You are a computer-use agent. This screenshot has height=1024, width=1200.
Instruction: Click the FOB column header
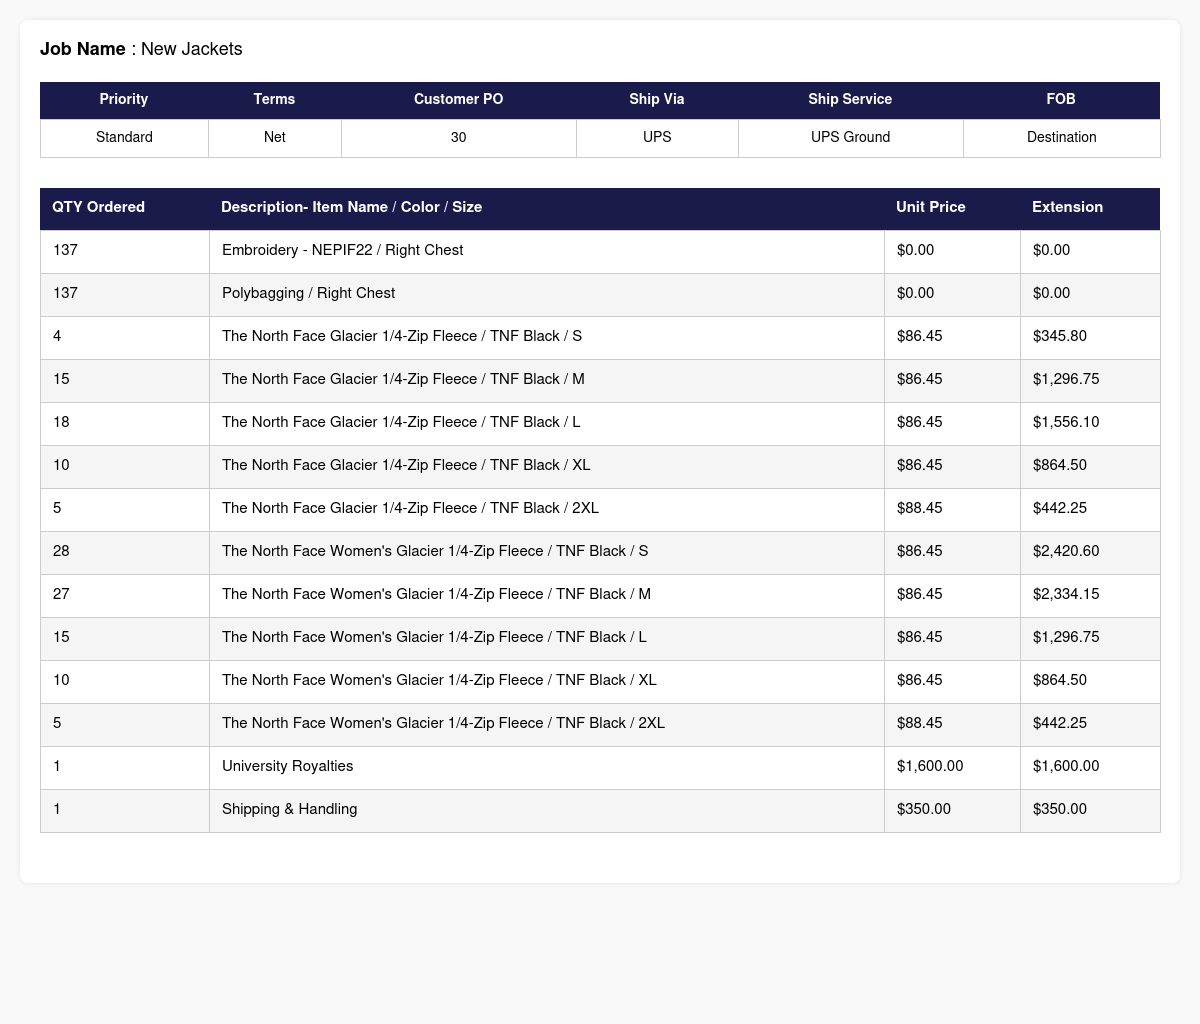point(1061,99)
